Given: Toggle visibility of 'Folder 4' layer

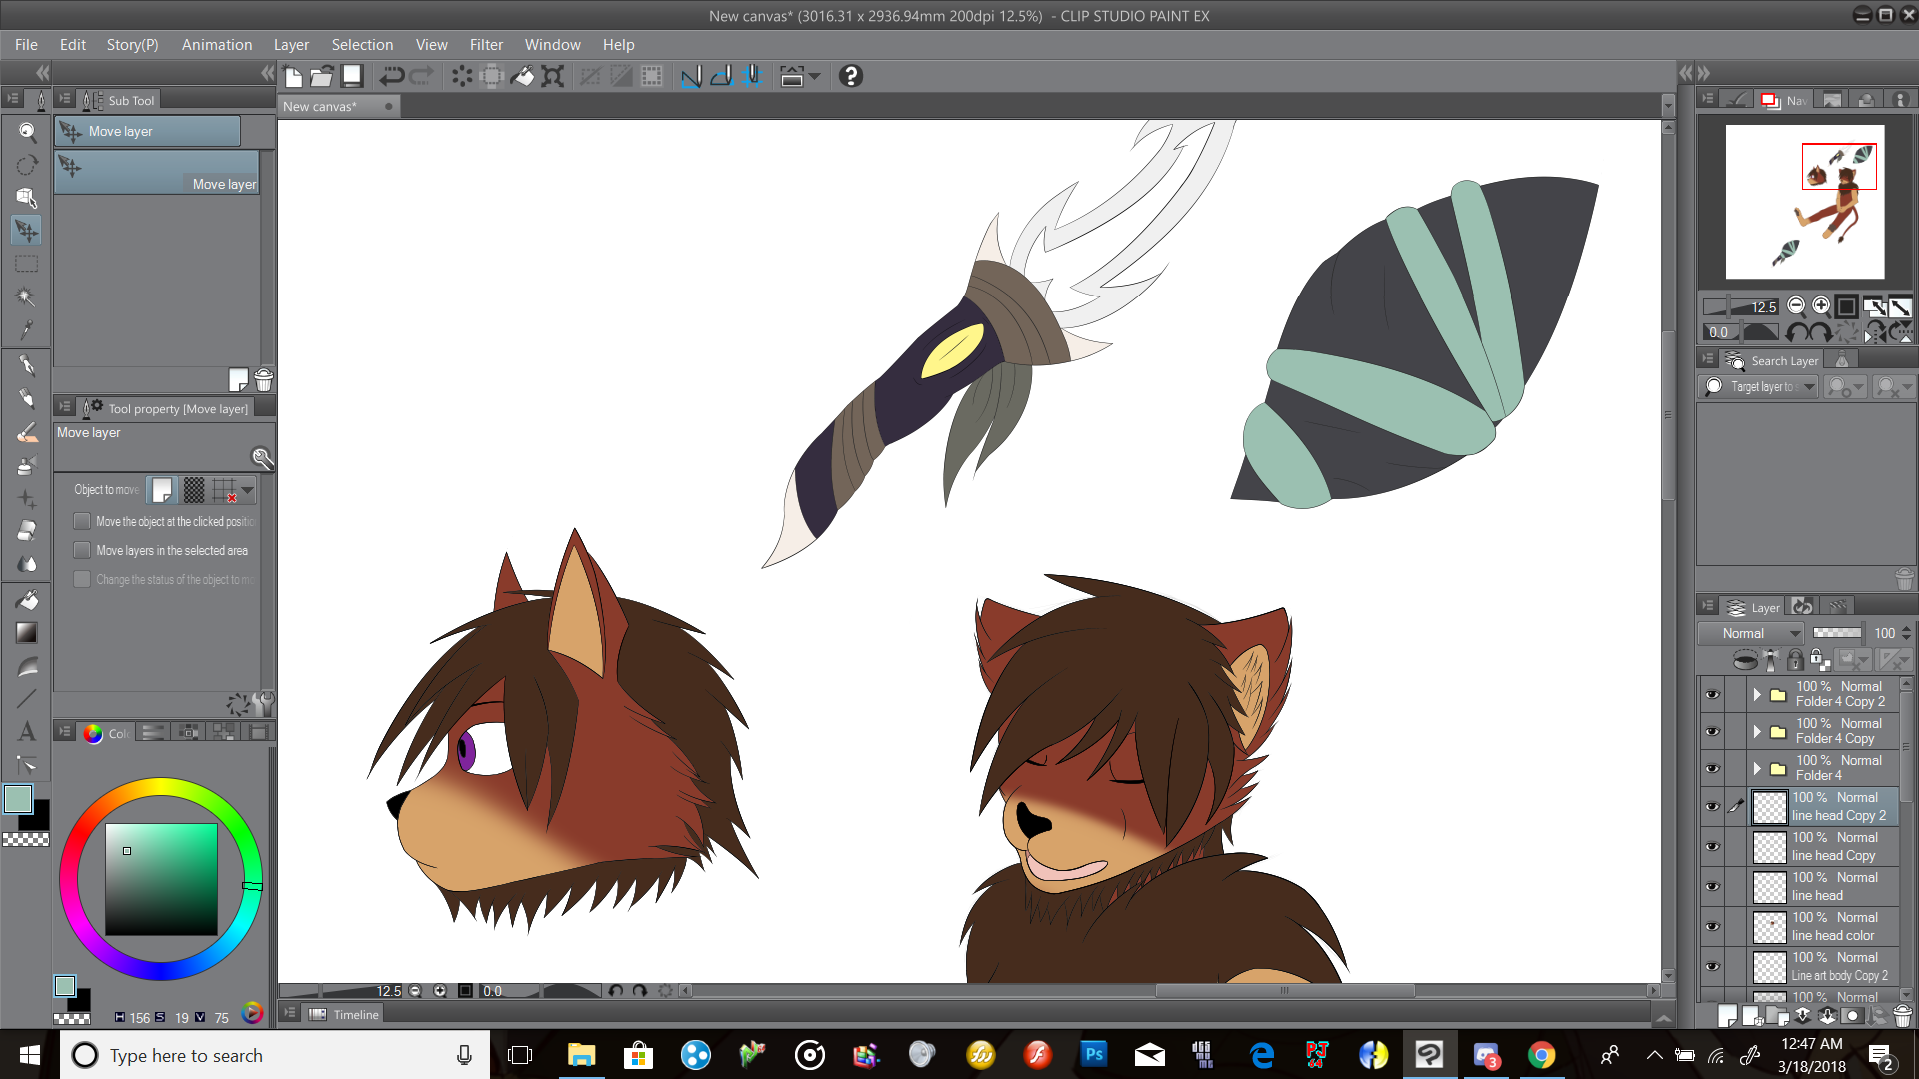Looking at the screenshot, I should pyautogui.click(x=1712, y=768).
